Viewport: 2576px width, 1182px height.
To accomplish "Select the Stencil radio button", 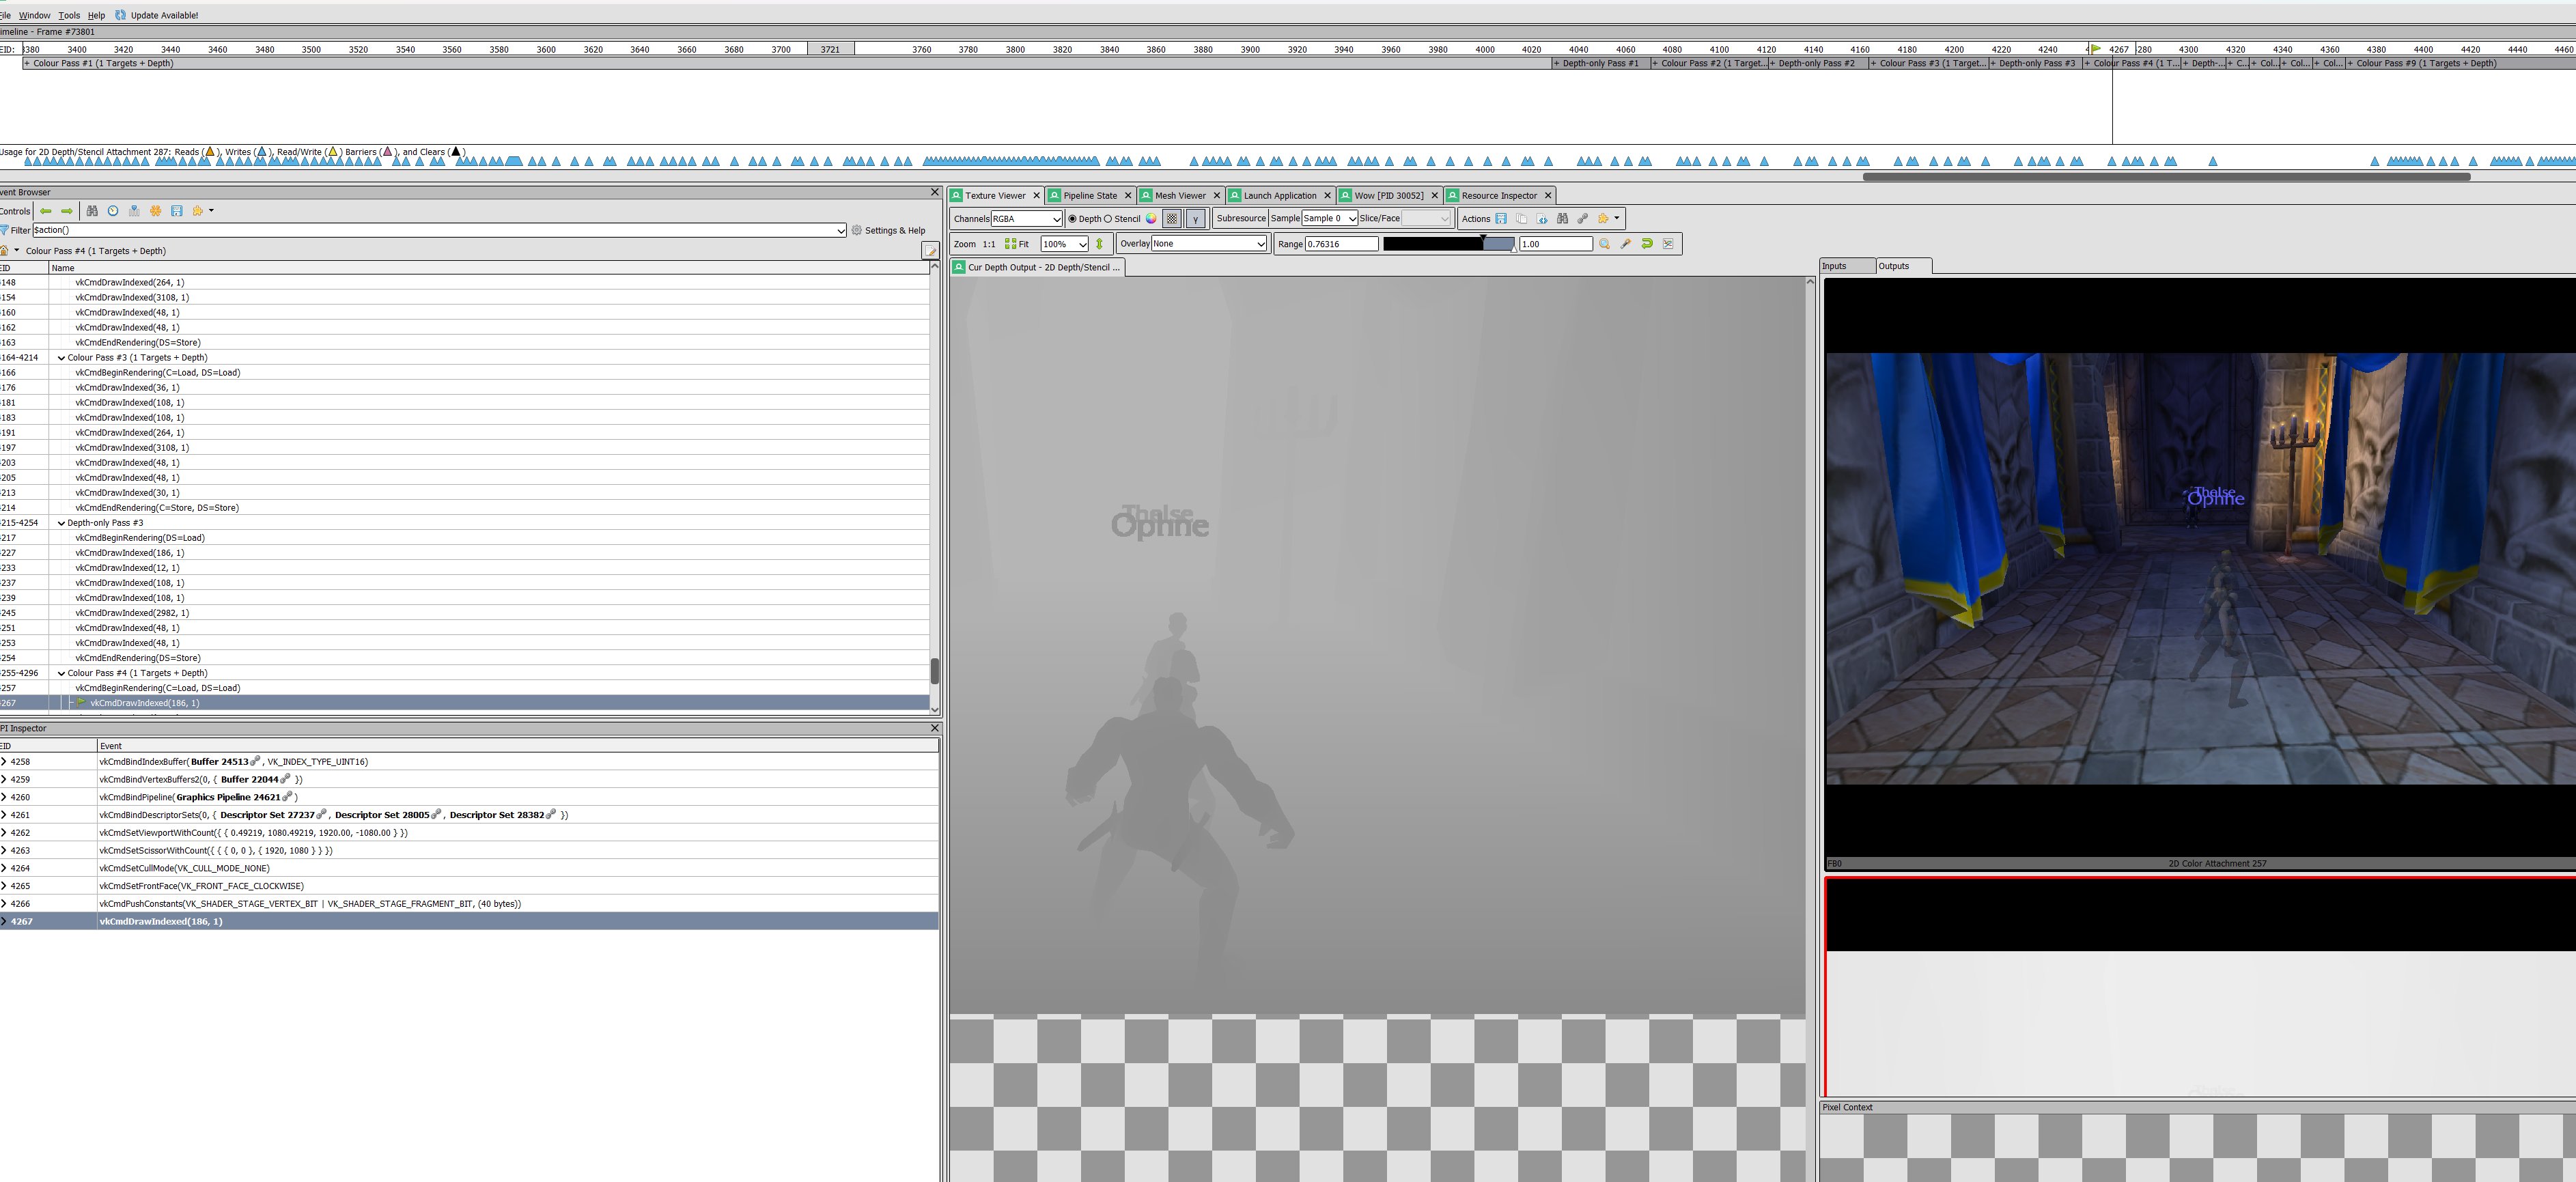I will coord(1109,218).
